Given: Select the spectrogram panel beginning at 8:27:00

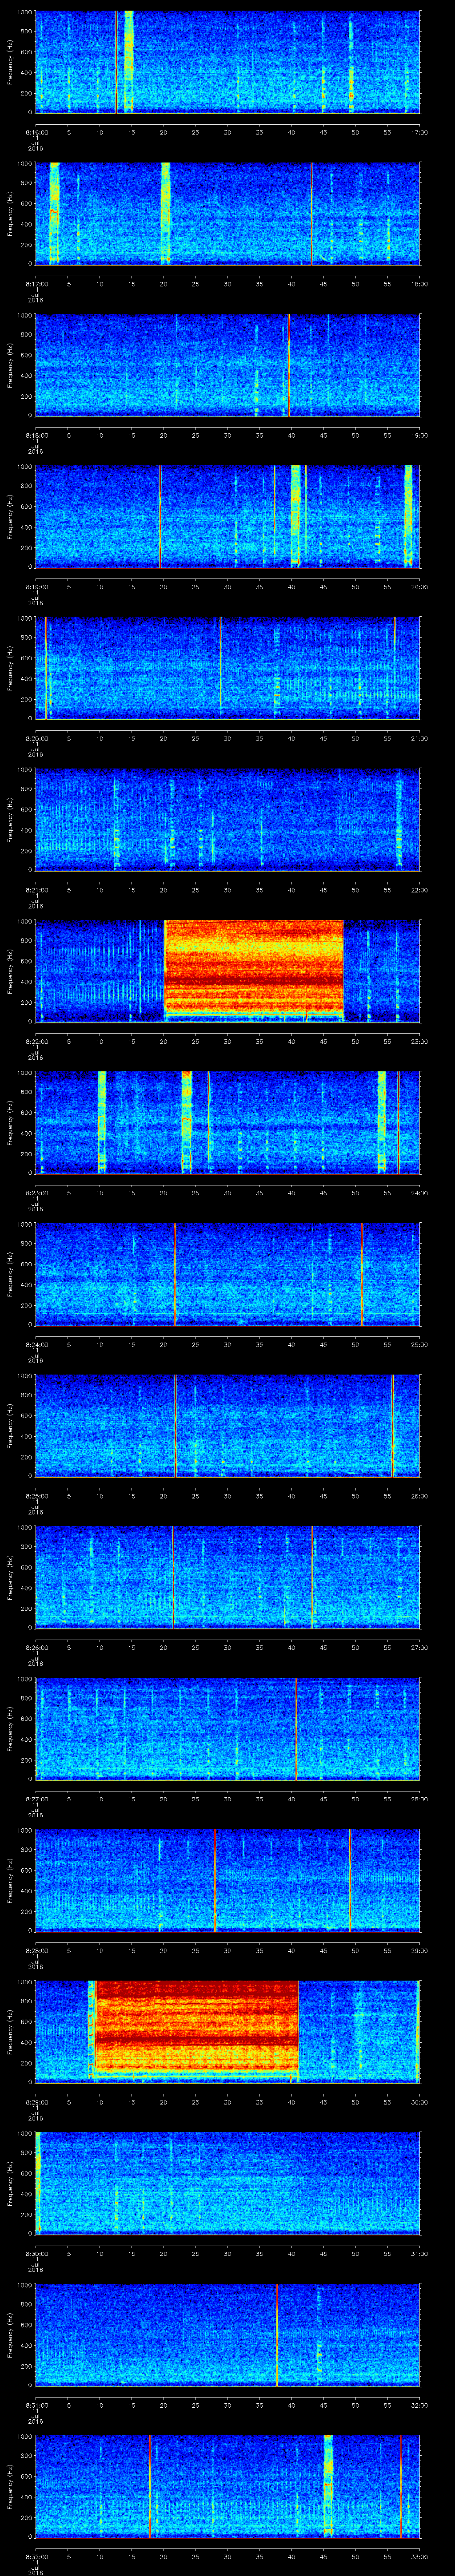Looking at the screenshot, I should pos(227,1728).
